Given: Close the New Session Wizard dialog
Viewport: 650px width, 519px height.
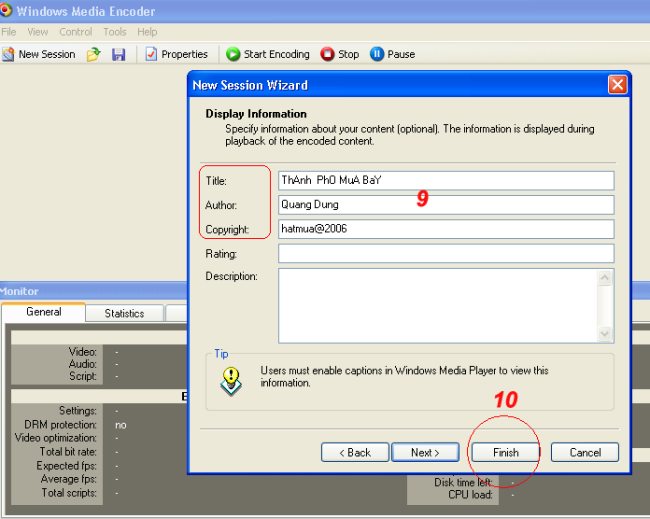Looking at the screenshot, I should 617,85.
